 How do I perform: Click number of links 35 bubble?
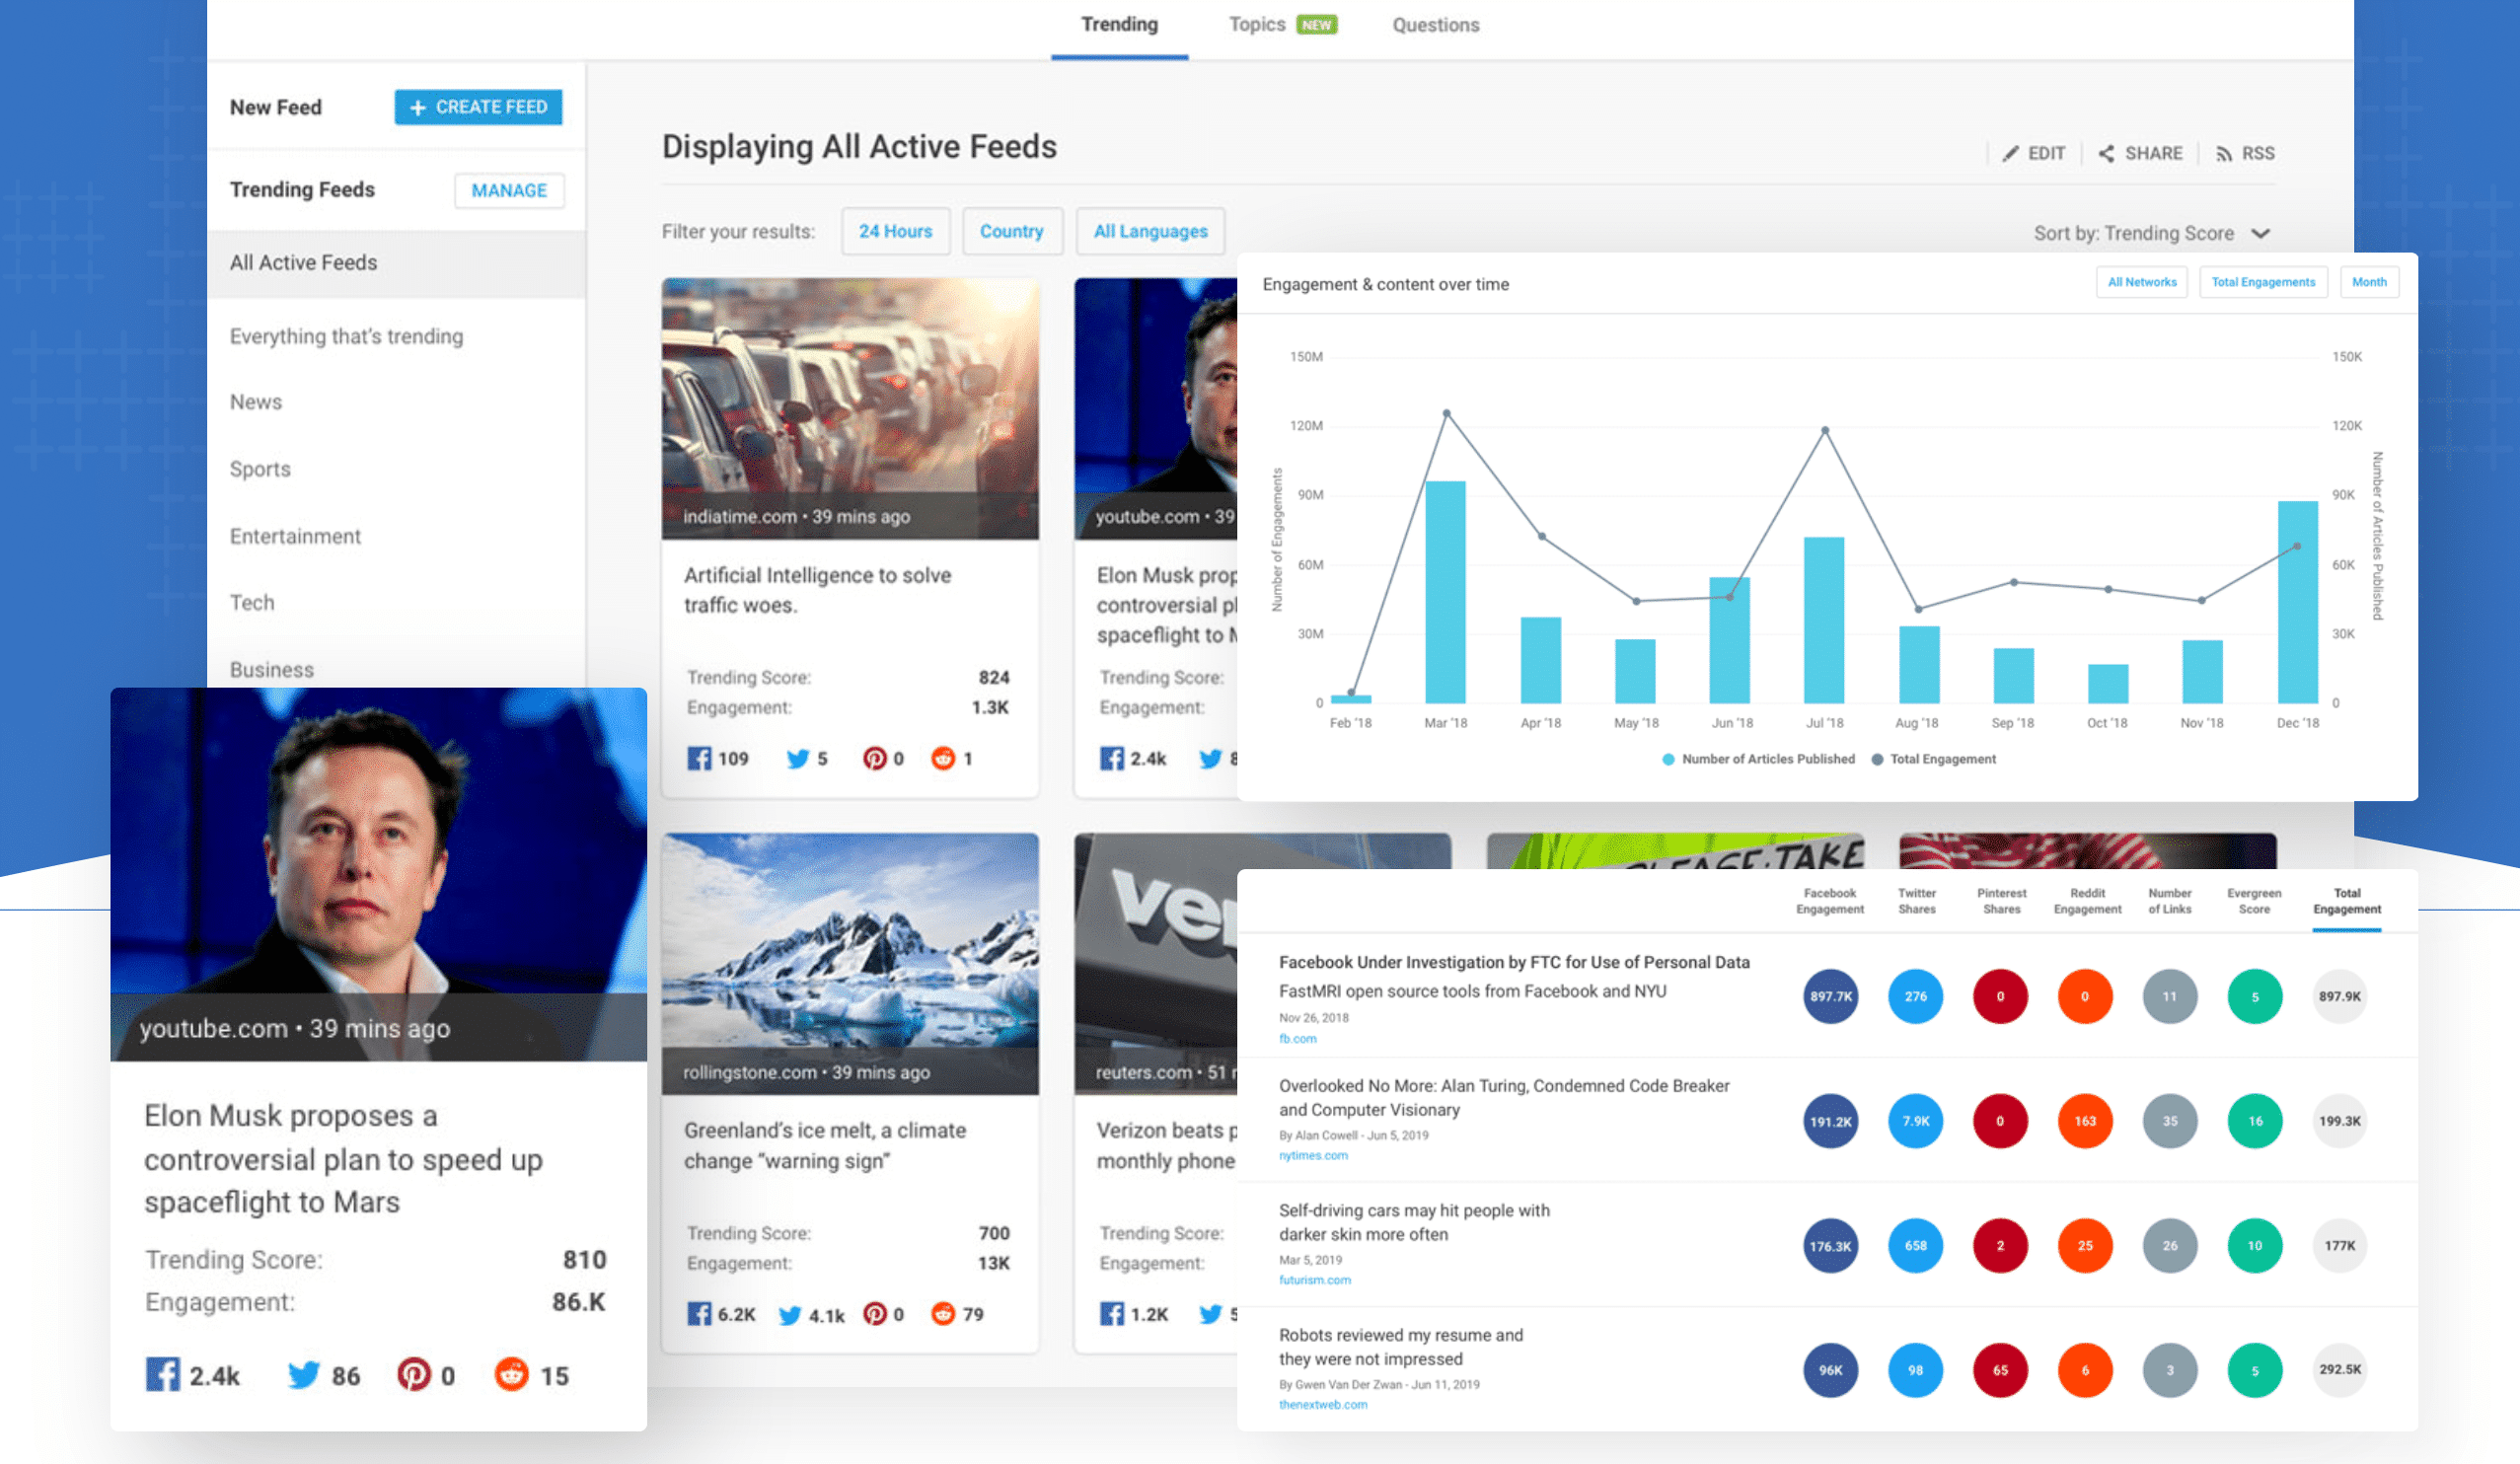pos(2170,1121)
